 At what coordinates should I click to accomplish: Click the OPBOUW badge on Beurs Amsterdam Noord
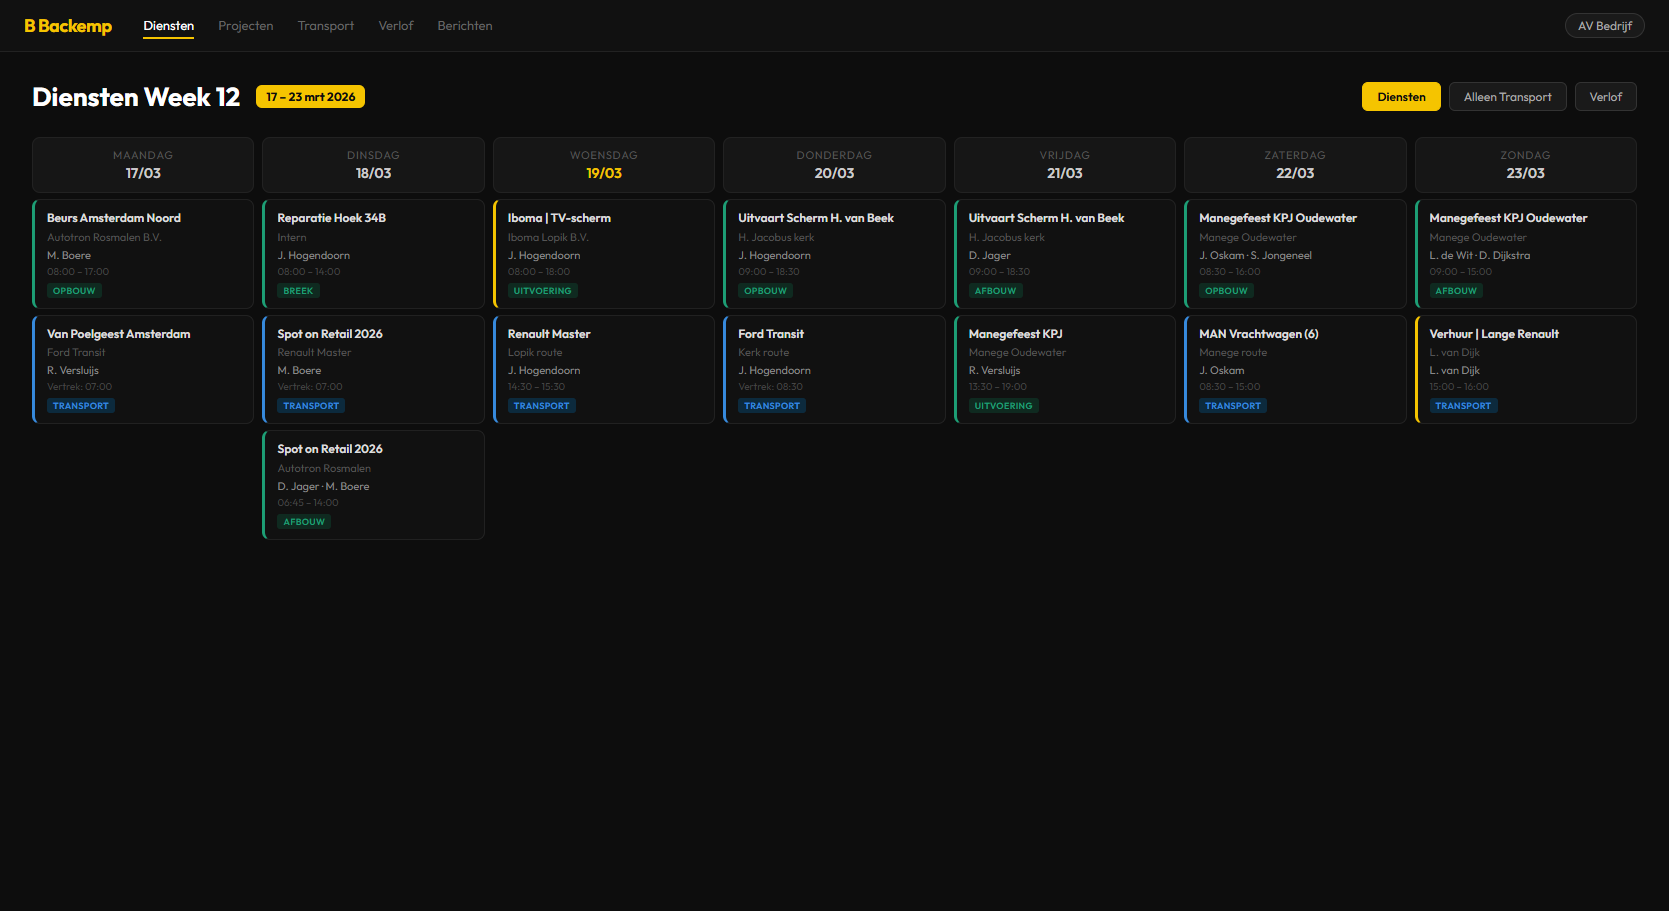74,290
